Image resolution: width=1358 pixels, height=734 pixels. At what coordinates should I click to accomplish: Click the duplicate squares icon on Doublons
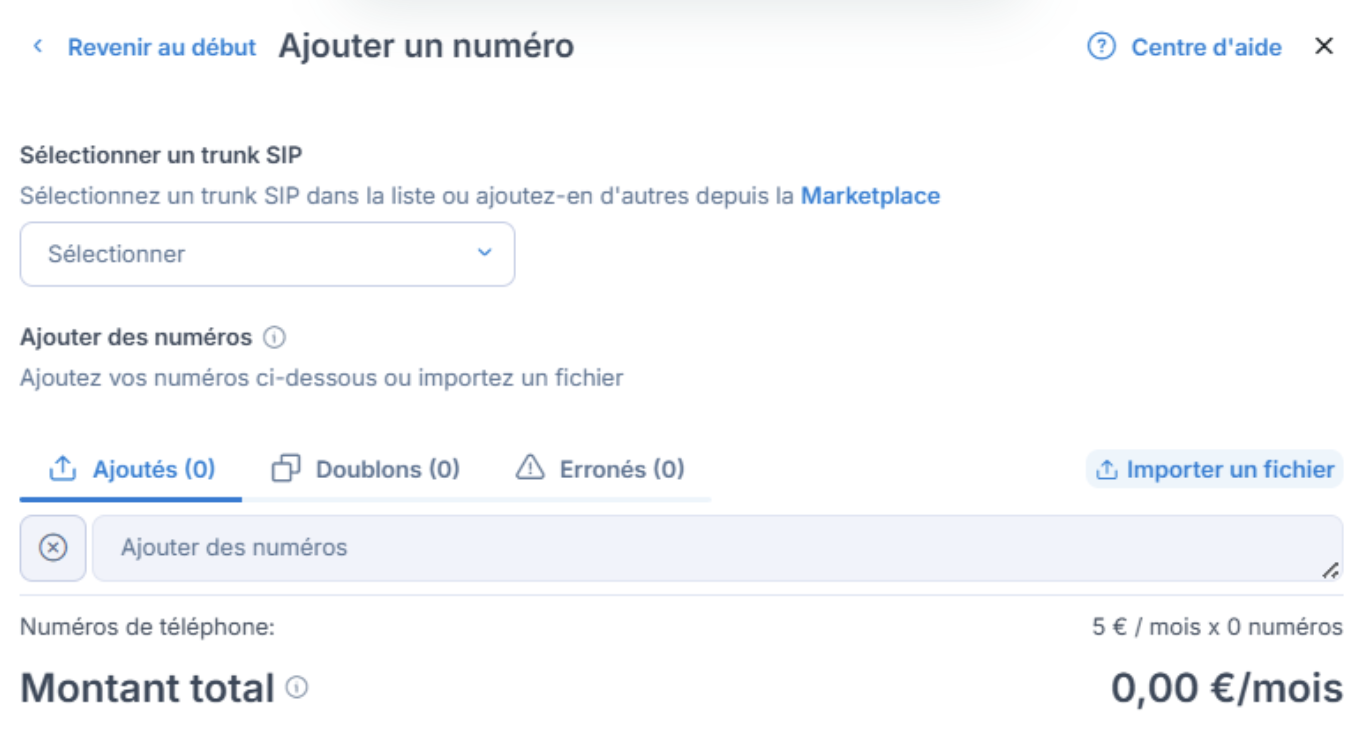[x=287, y=469]
